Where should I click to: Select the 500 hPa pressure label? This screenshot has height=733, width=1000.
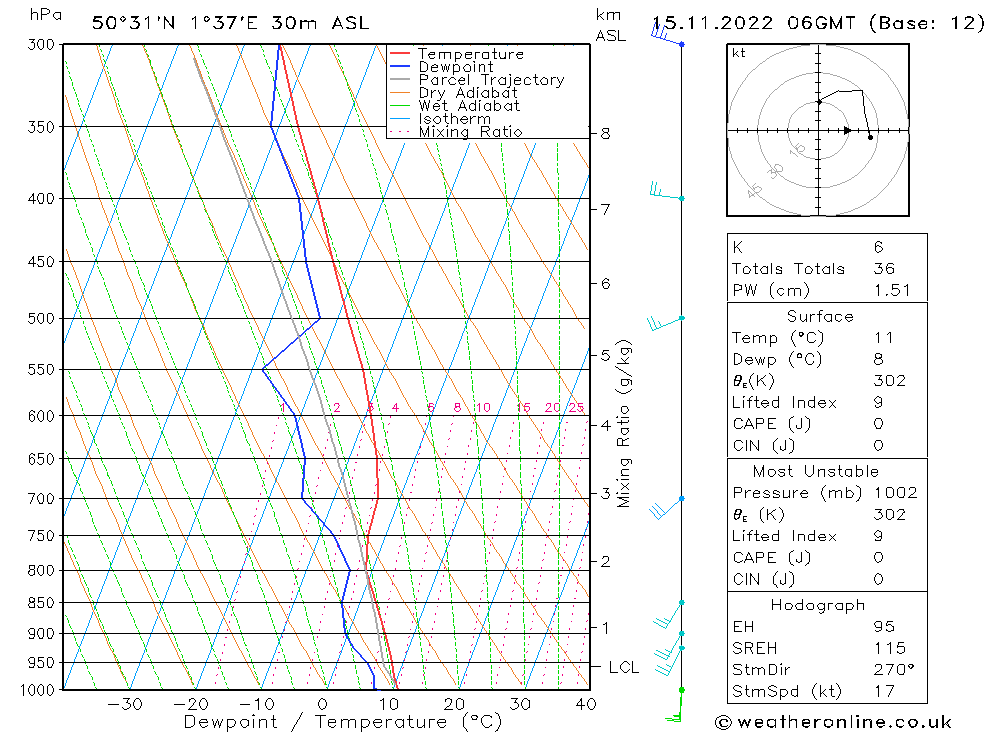[x=41, y=318]
